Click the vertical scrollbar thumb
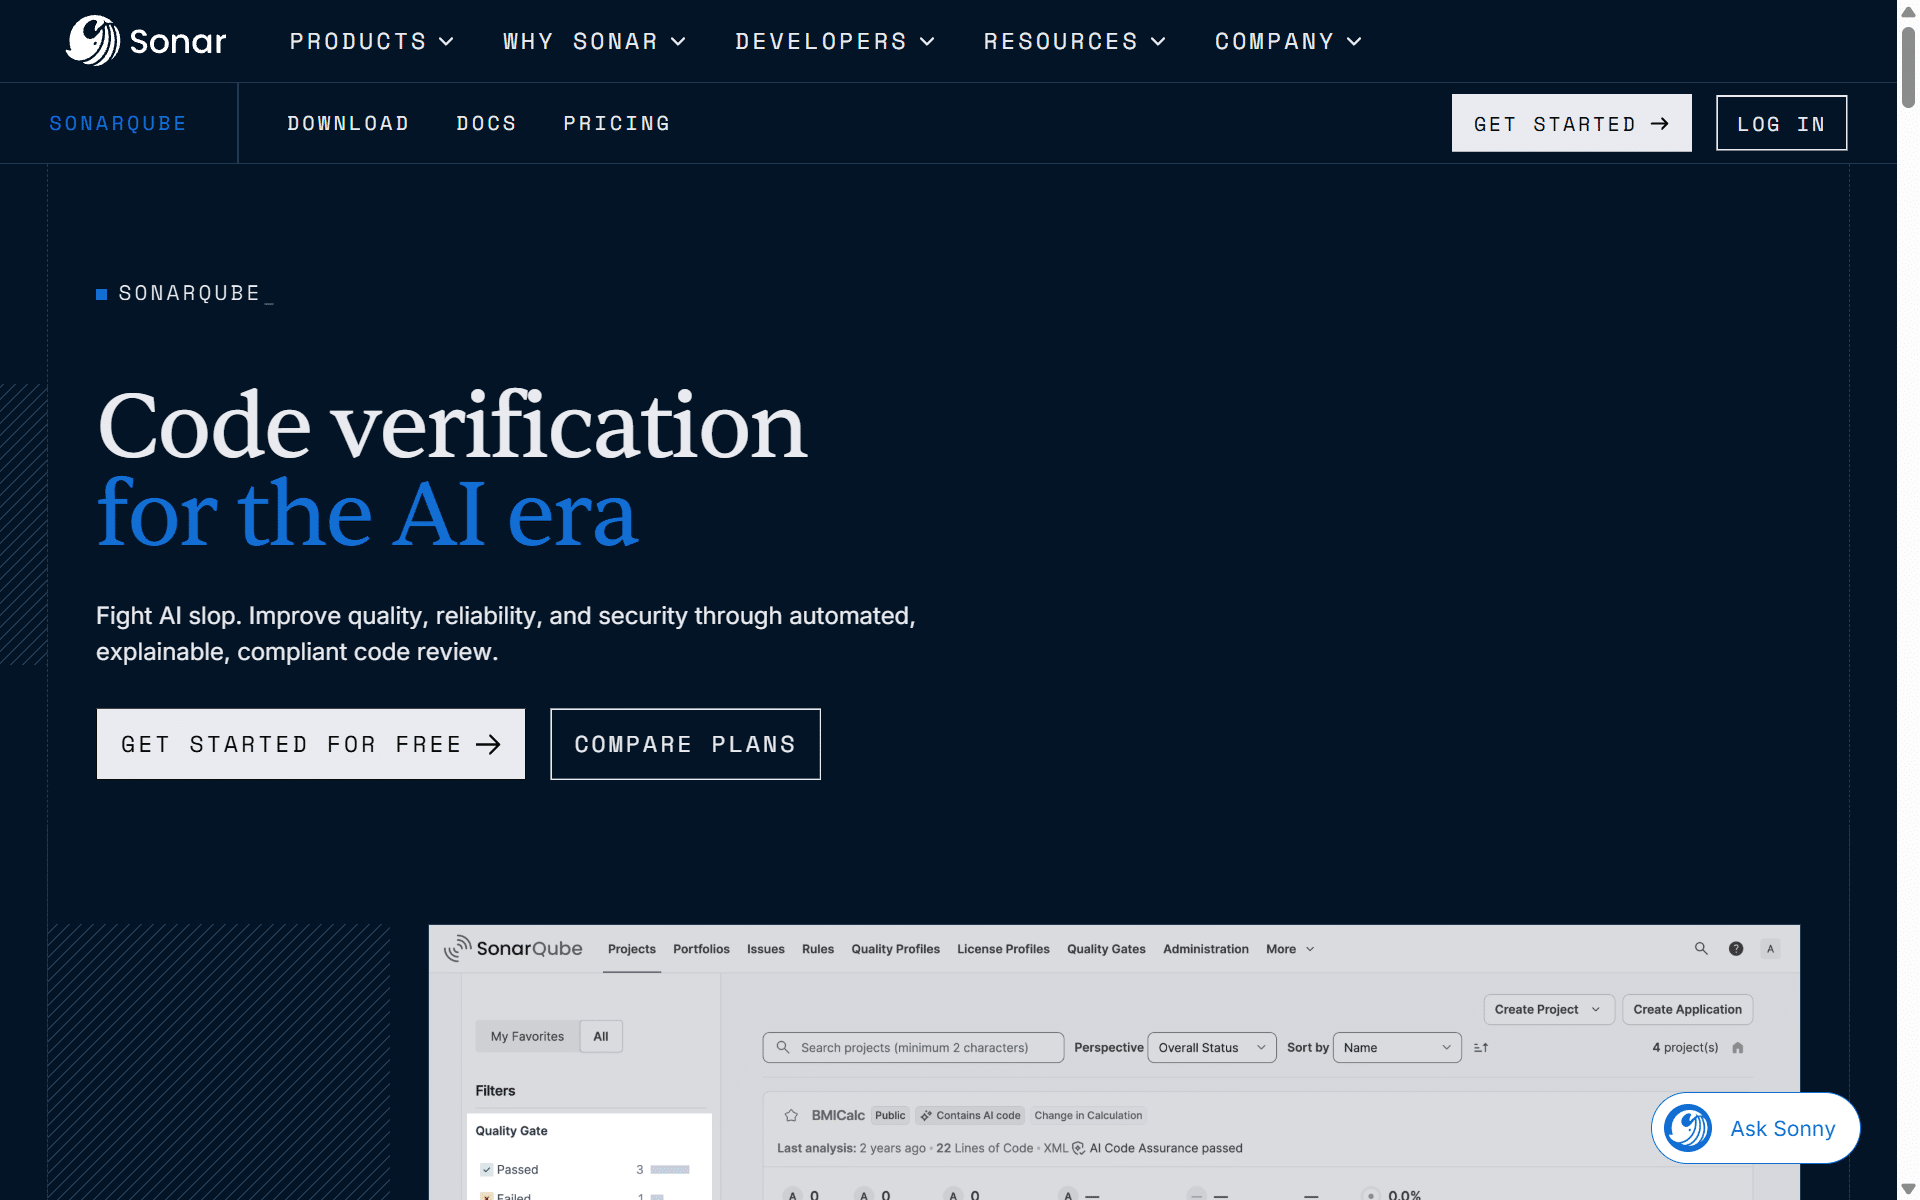Image resolution: width=1920 pixels, height=1200 pixels. [x=1908, y=66]
